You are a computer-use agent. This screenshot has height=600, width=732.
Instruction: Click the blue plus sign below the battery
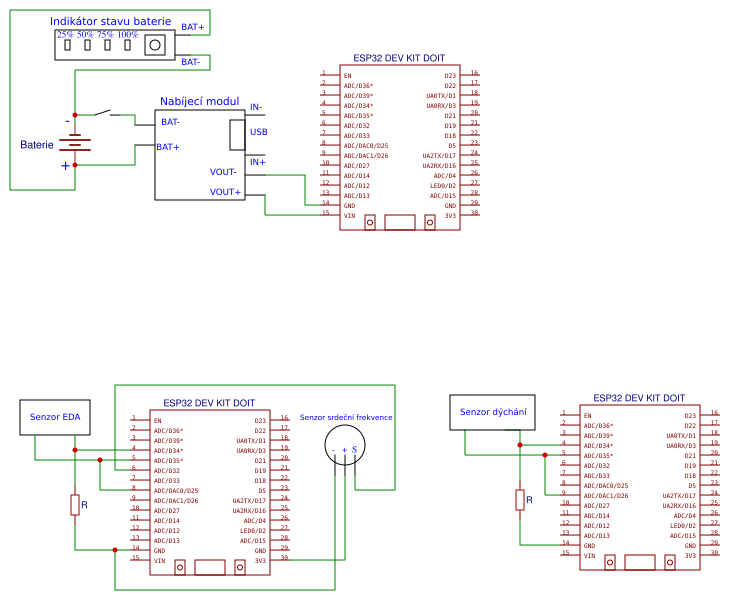pos(65,166)
